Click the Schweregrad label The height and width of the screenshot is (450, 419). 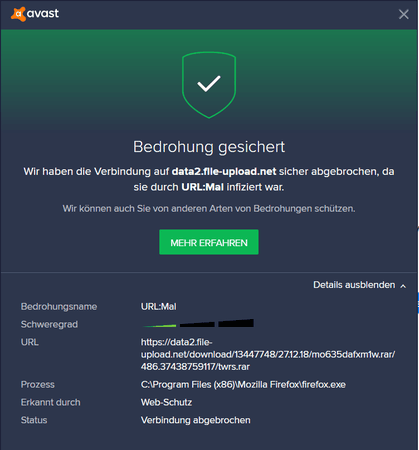(49, 324)
